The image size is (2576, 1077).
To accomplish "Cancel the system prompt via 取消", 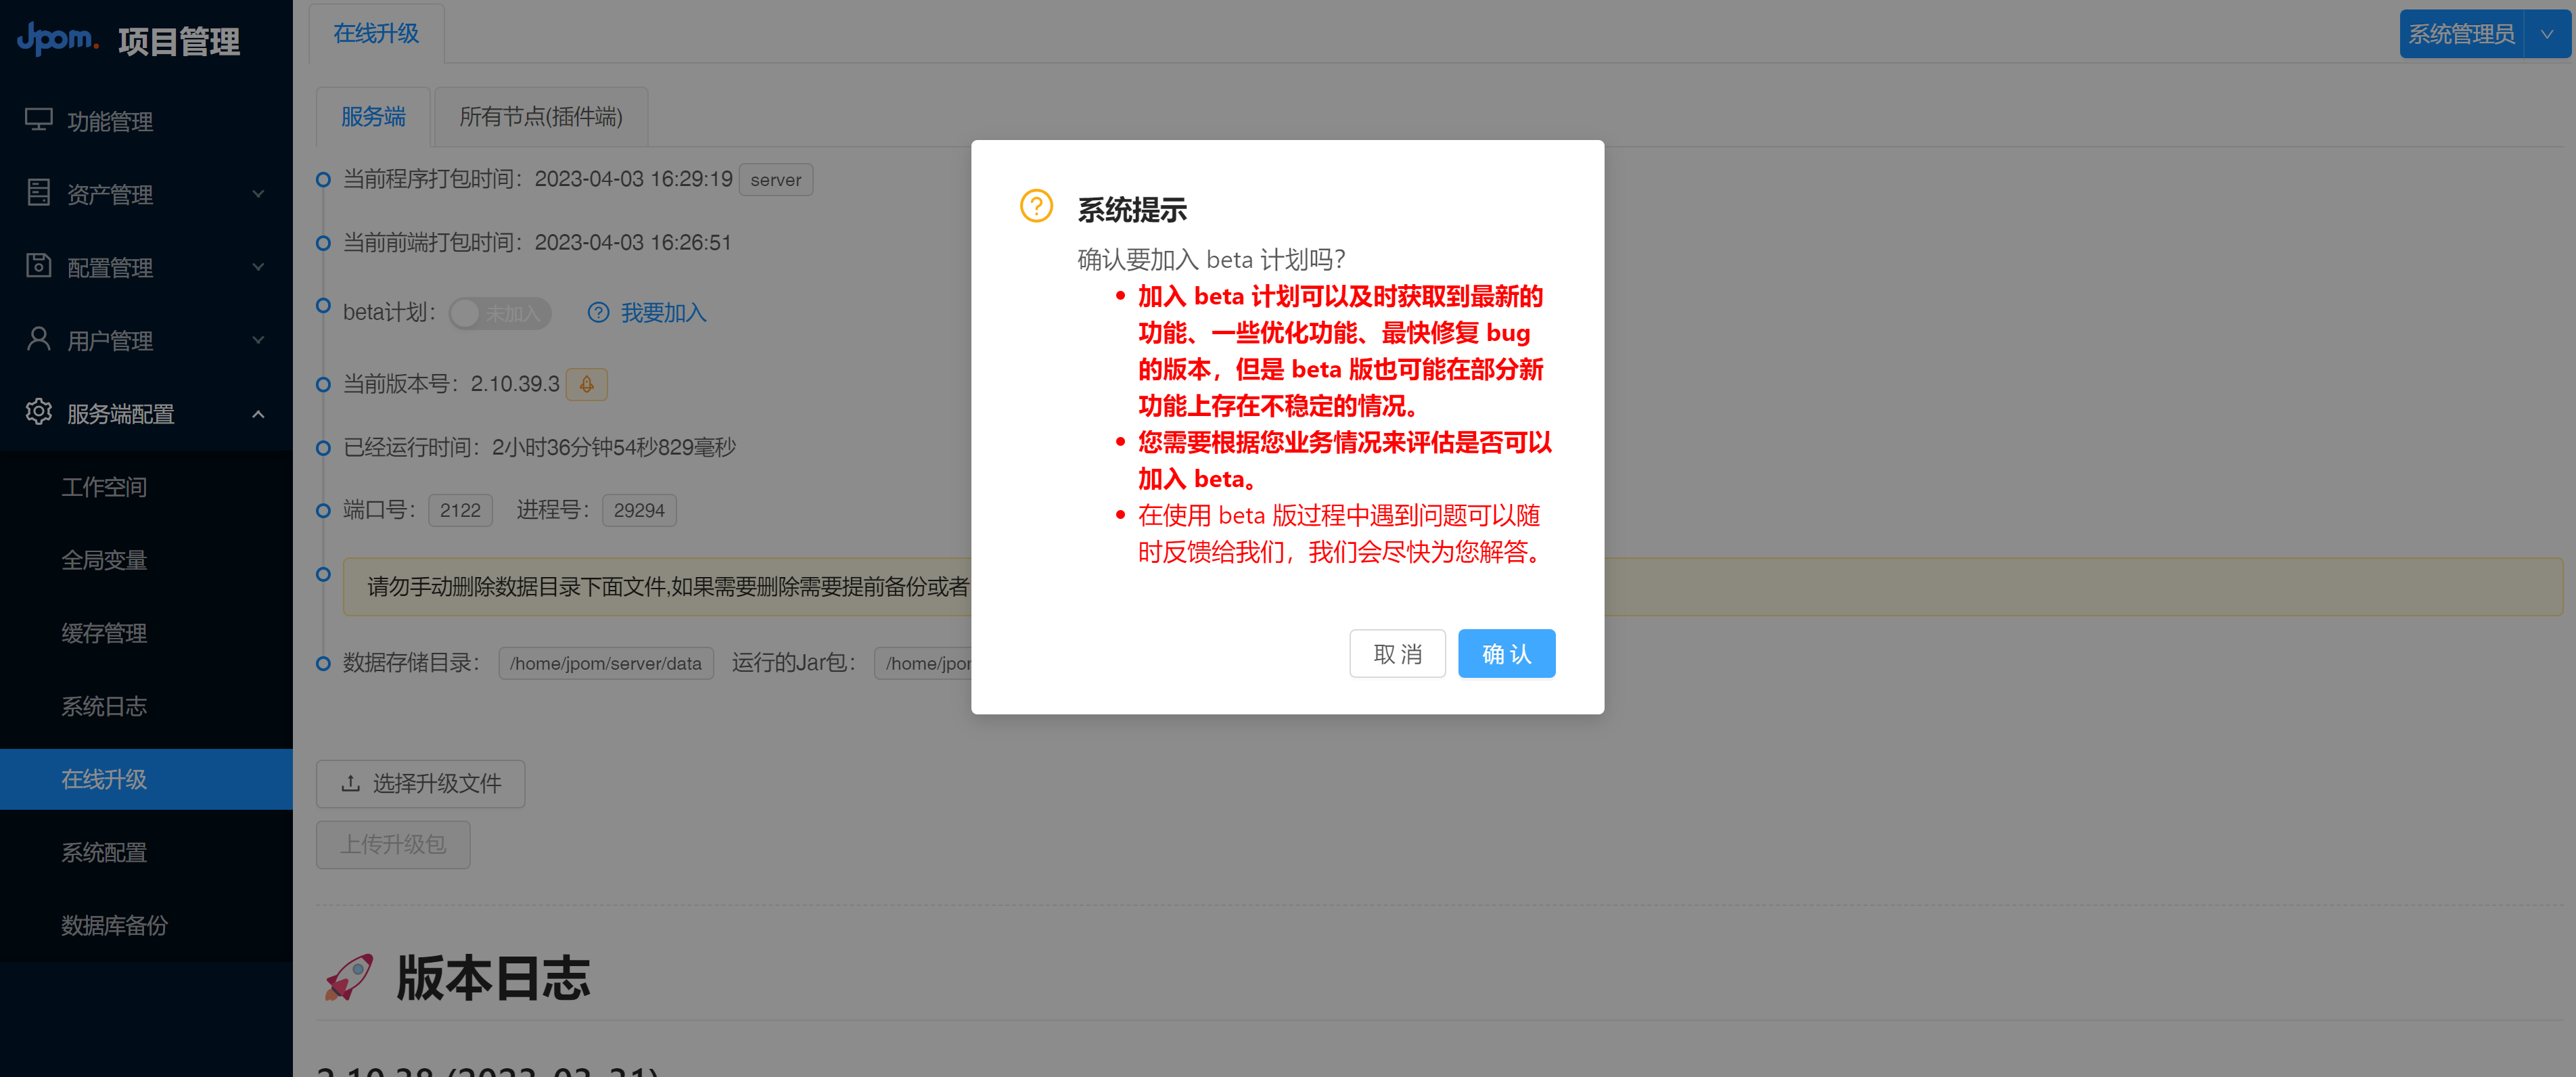I will pyautogui.click(x=1397, y=653).
